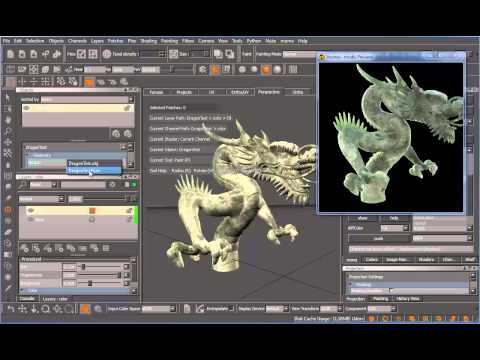Pick the hand Pan tool in left toolbar
This screenshot has height=360, width=480.
point(8,120)
